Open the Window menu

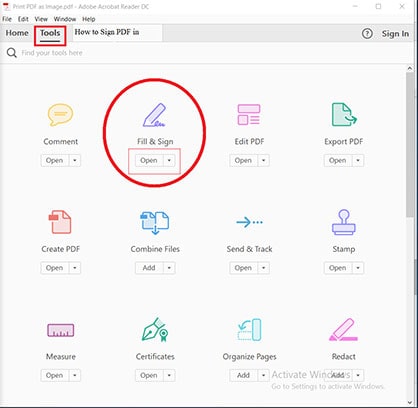coord(65,19)
